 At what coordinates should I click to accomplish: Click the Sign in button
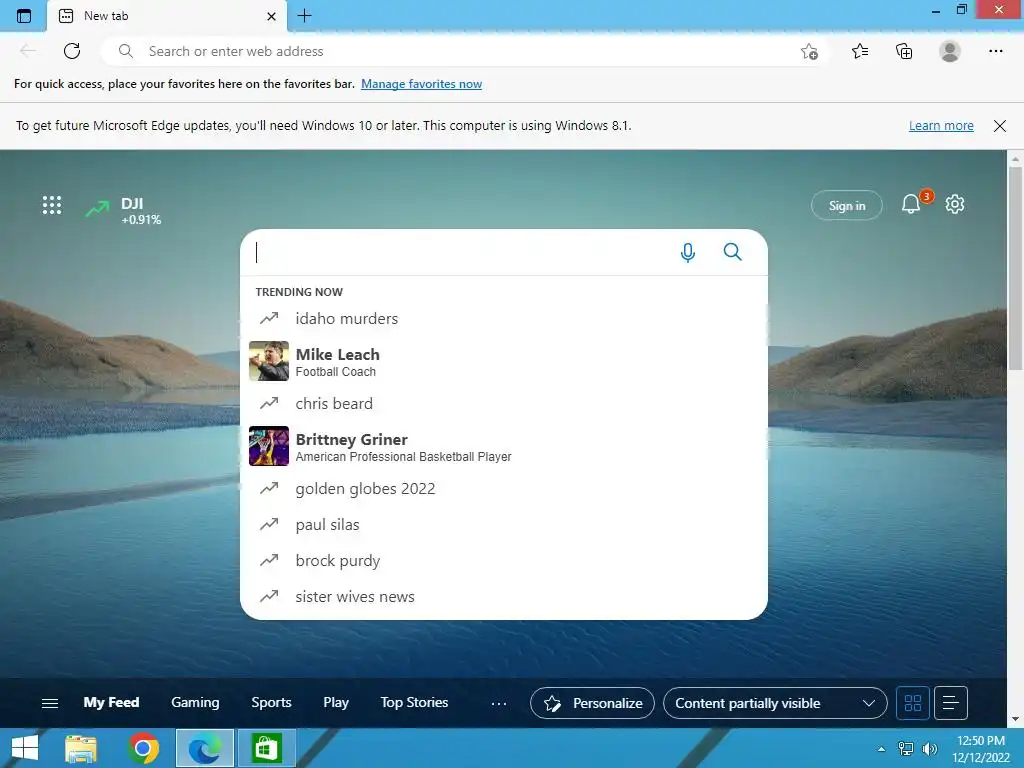pyautogui.click(x=846, y=205)
